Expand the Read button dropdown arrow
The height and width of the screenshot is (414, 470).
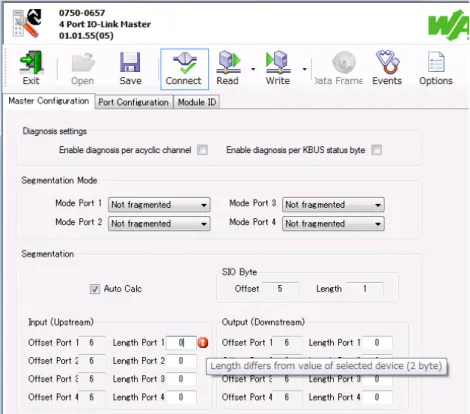click(253, 69)
